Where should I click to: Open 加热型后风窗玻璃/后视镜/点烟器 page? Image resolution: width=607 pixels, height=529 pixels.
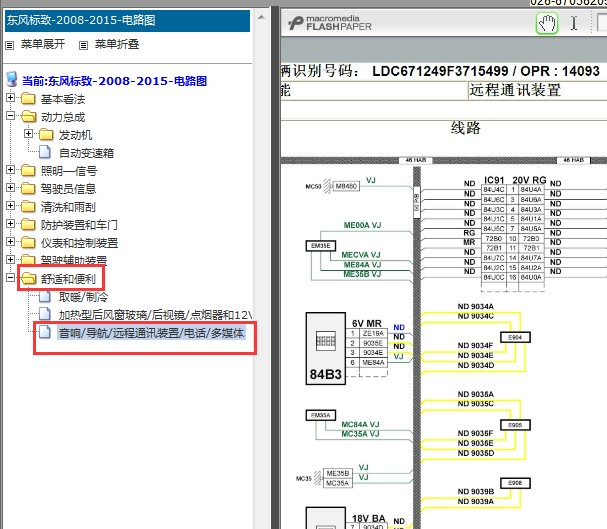pos(155,315)
